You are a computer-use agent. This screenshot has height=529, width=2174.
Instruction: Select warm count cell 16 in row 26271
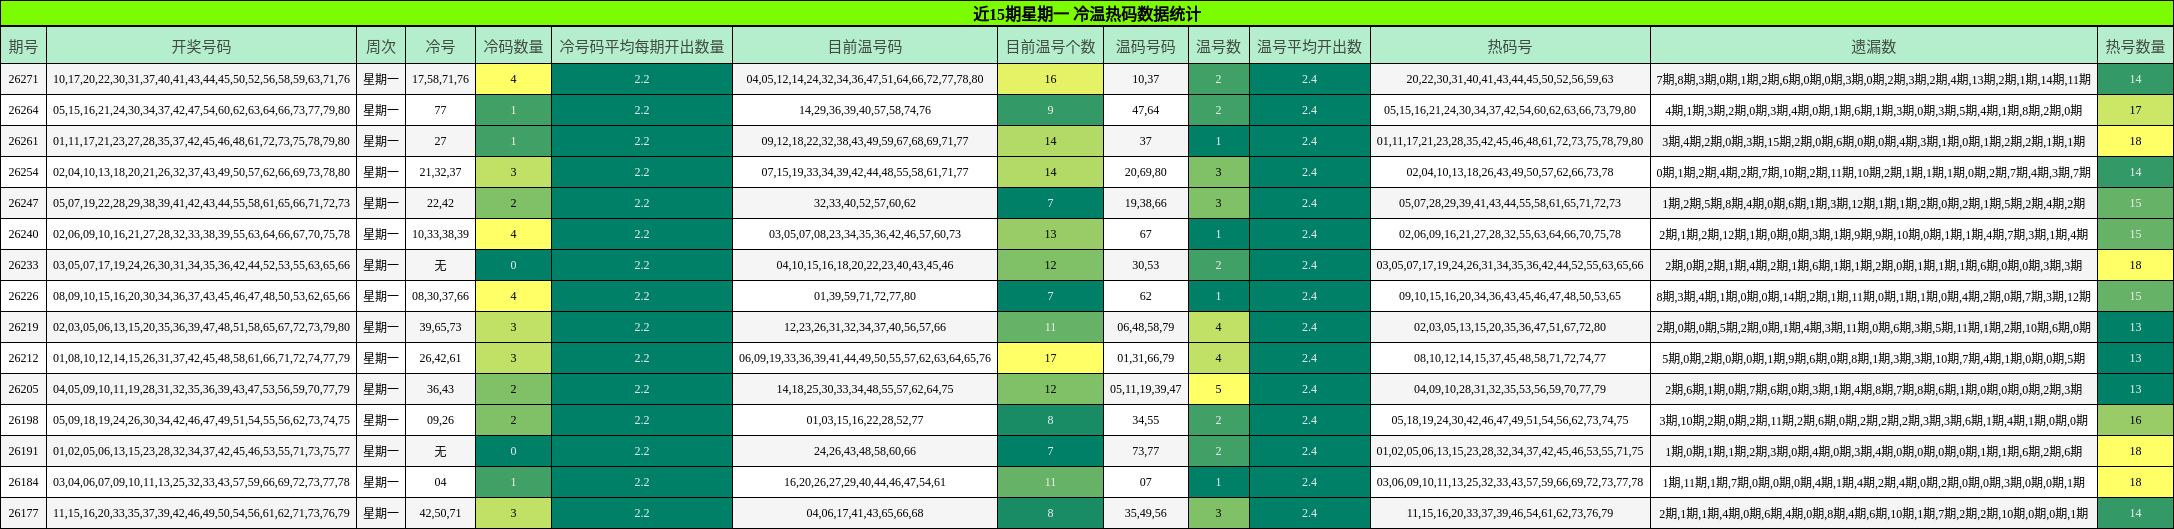coord(1050,79)
